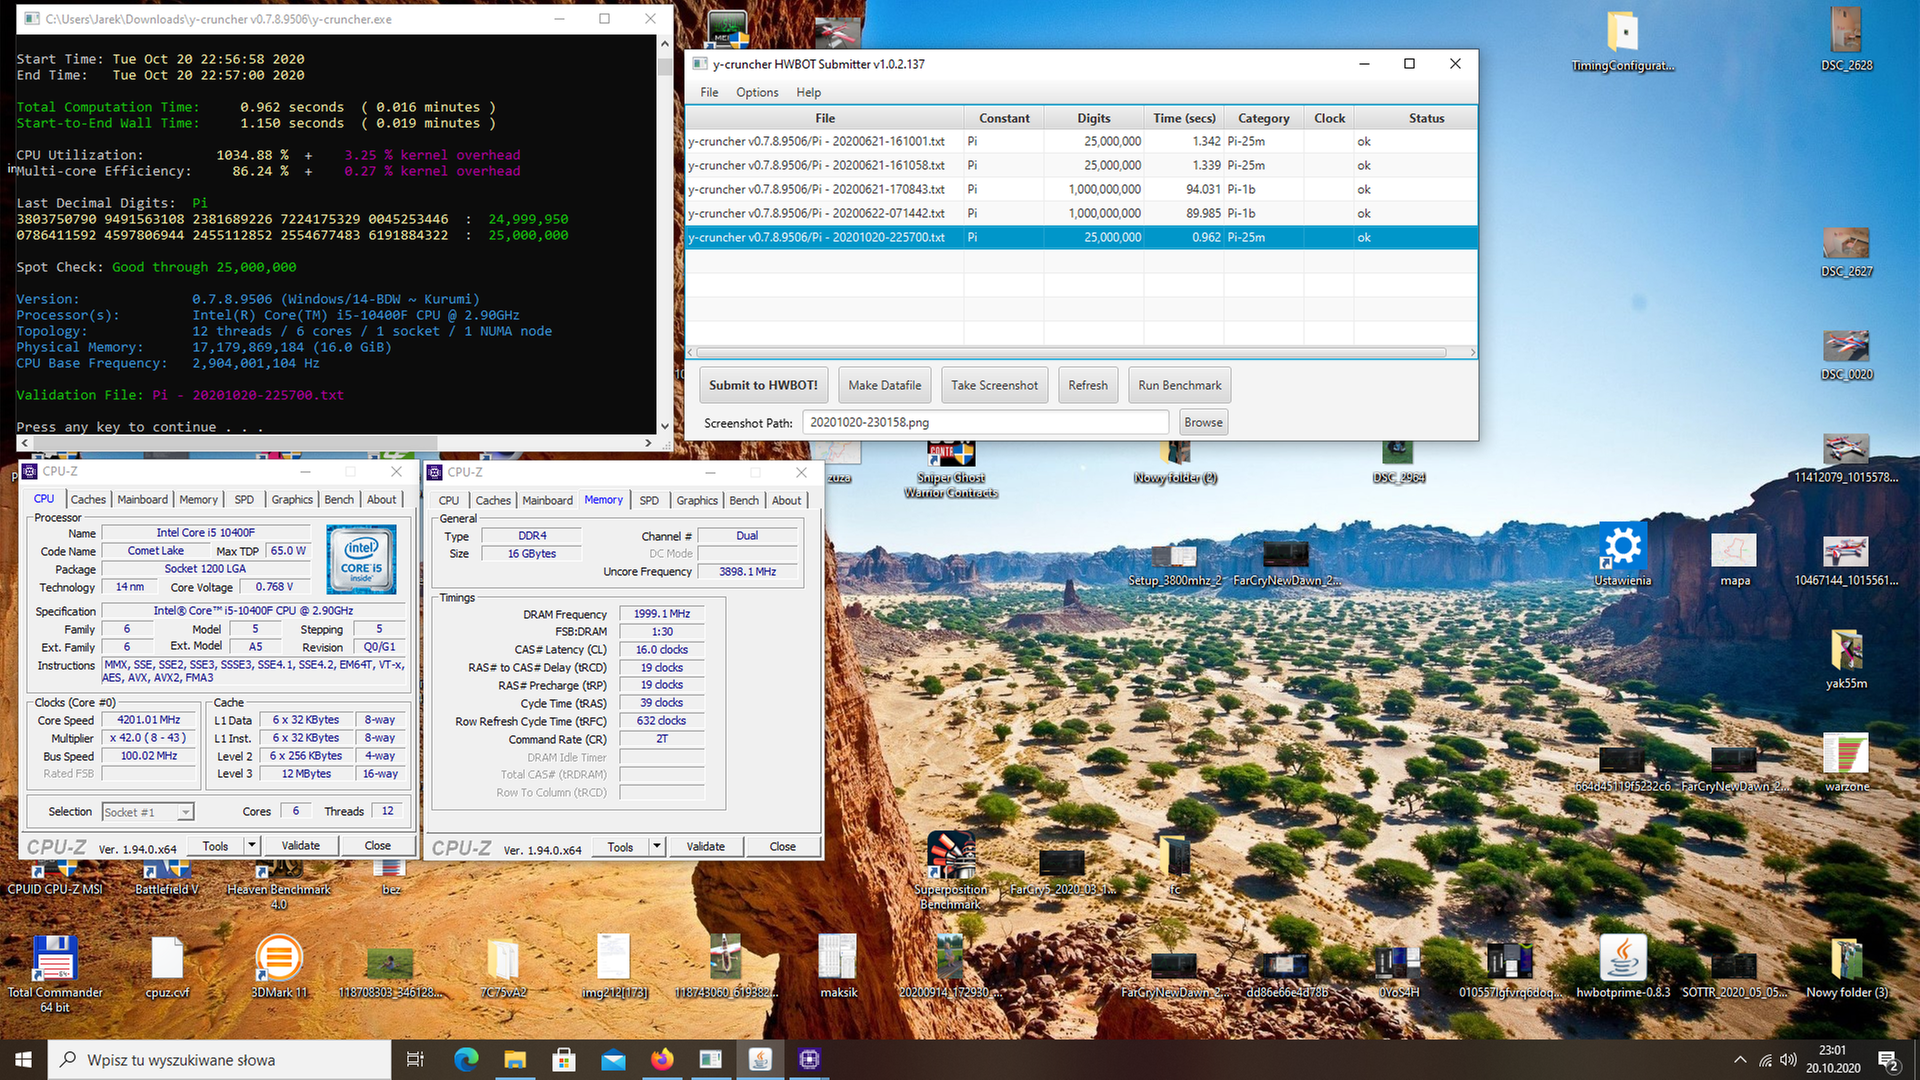Click Refresh button in HWBOT Submitter
The image size is (1920, 1080).
point(1088,385)
